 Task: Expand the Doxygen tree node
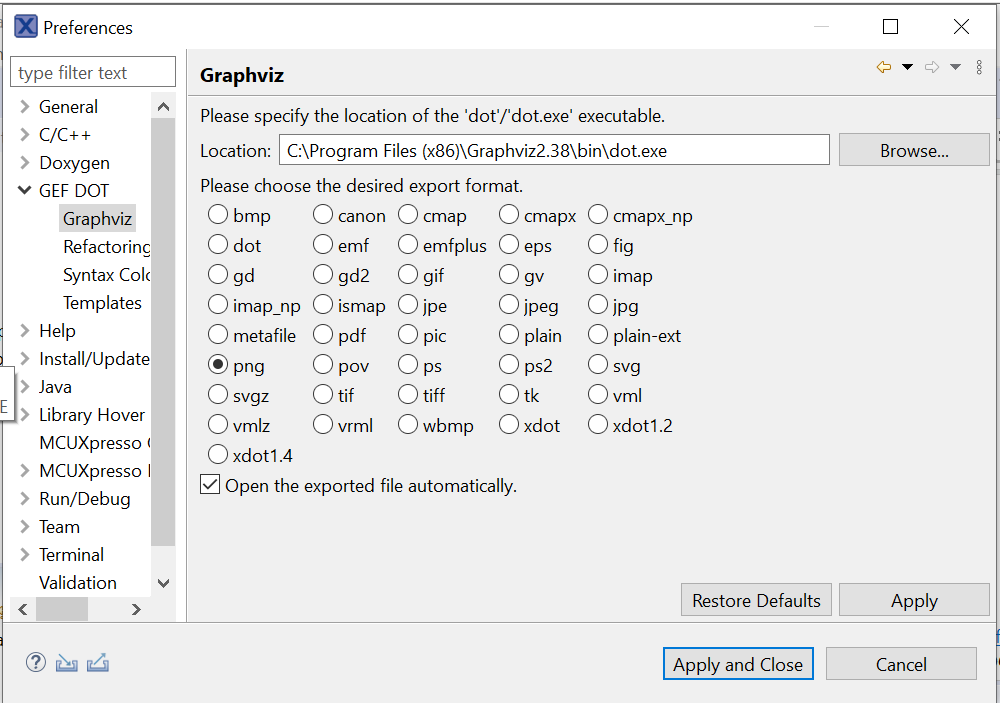click(25, 163)
